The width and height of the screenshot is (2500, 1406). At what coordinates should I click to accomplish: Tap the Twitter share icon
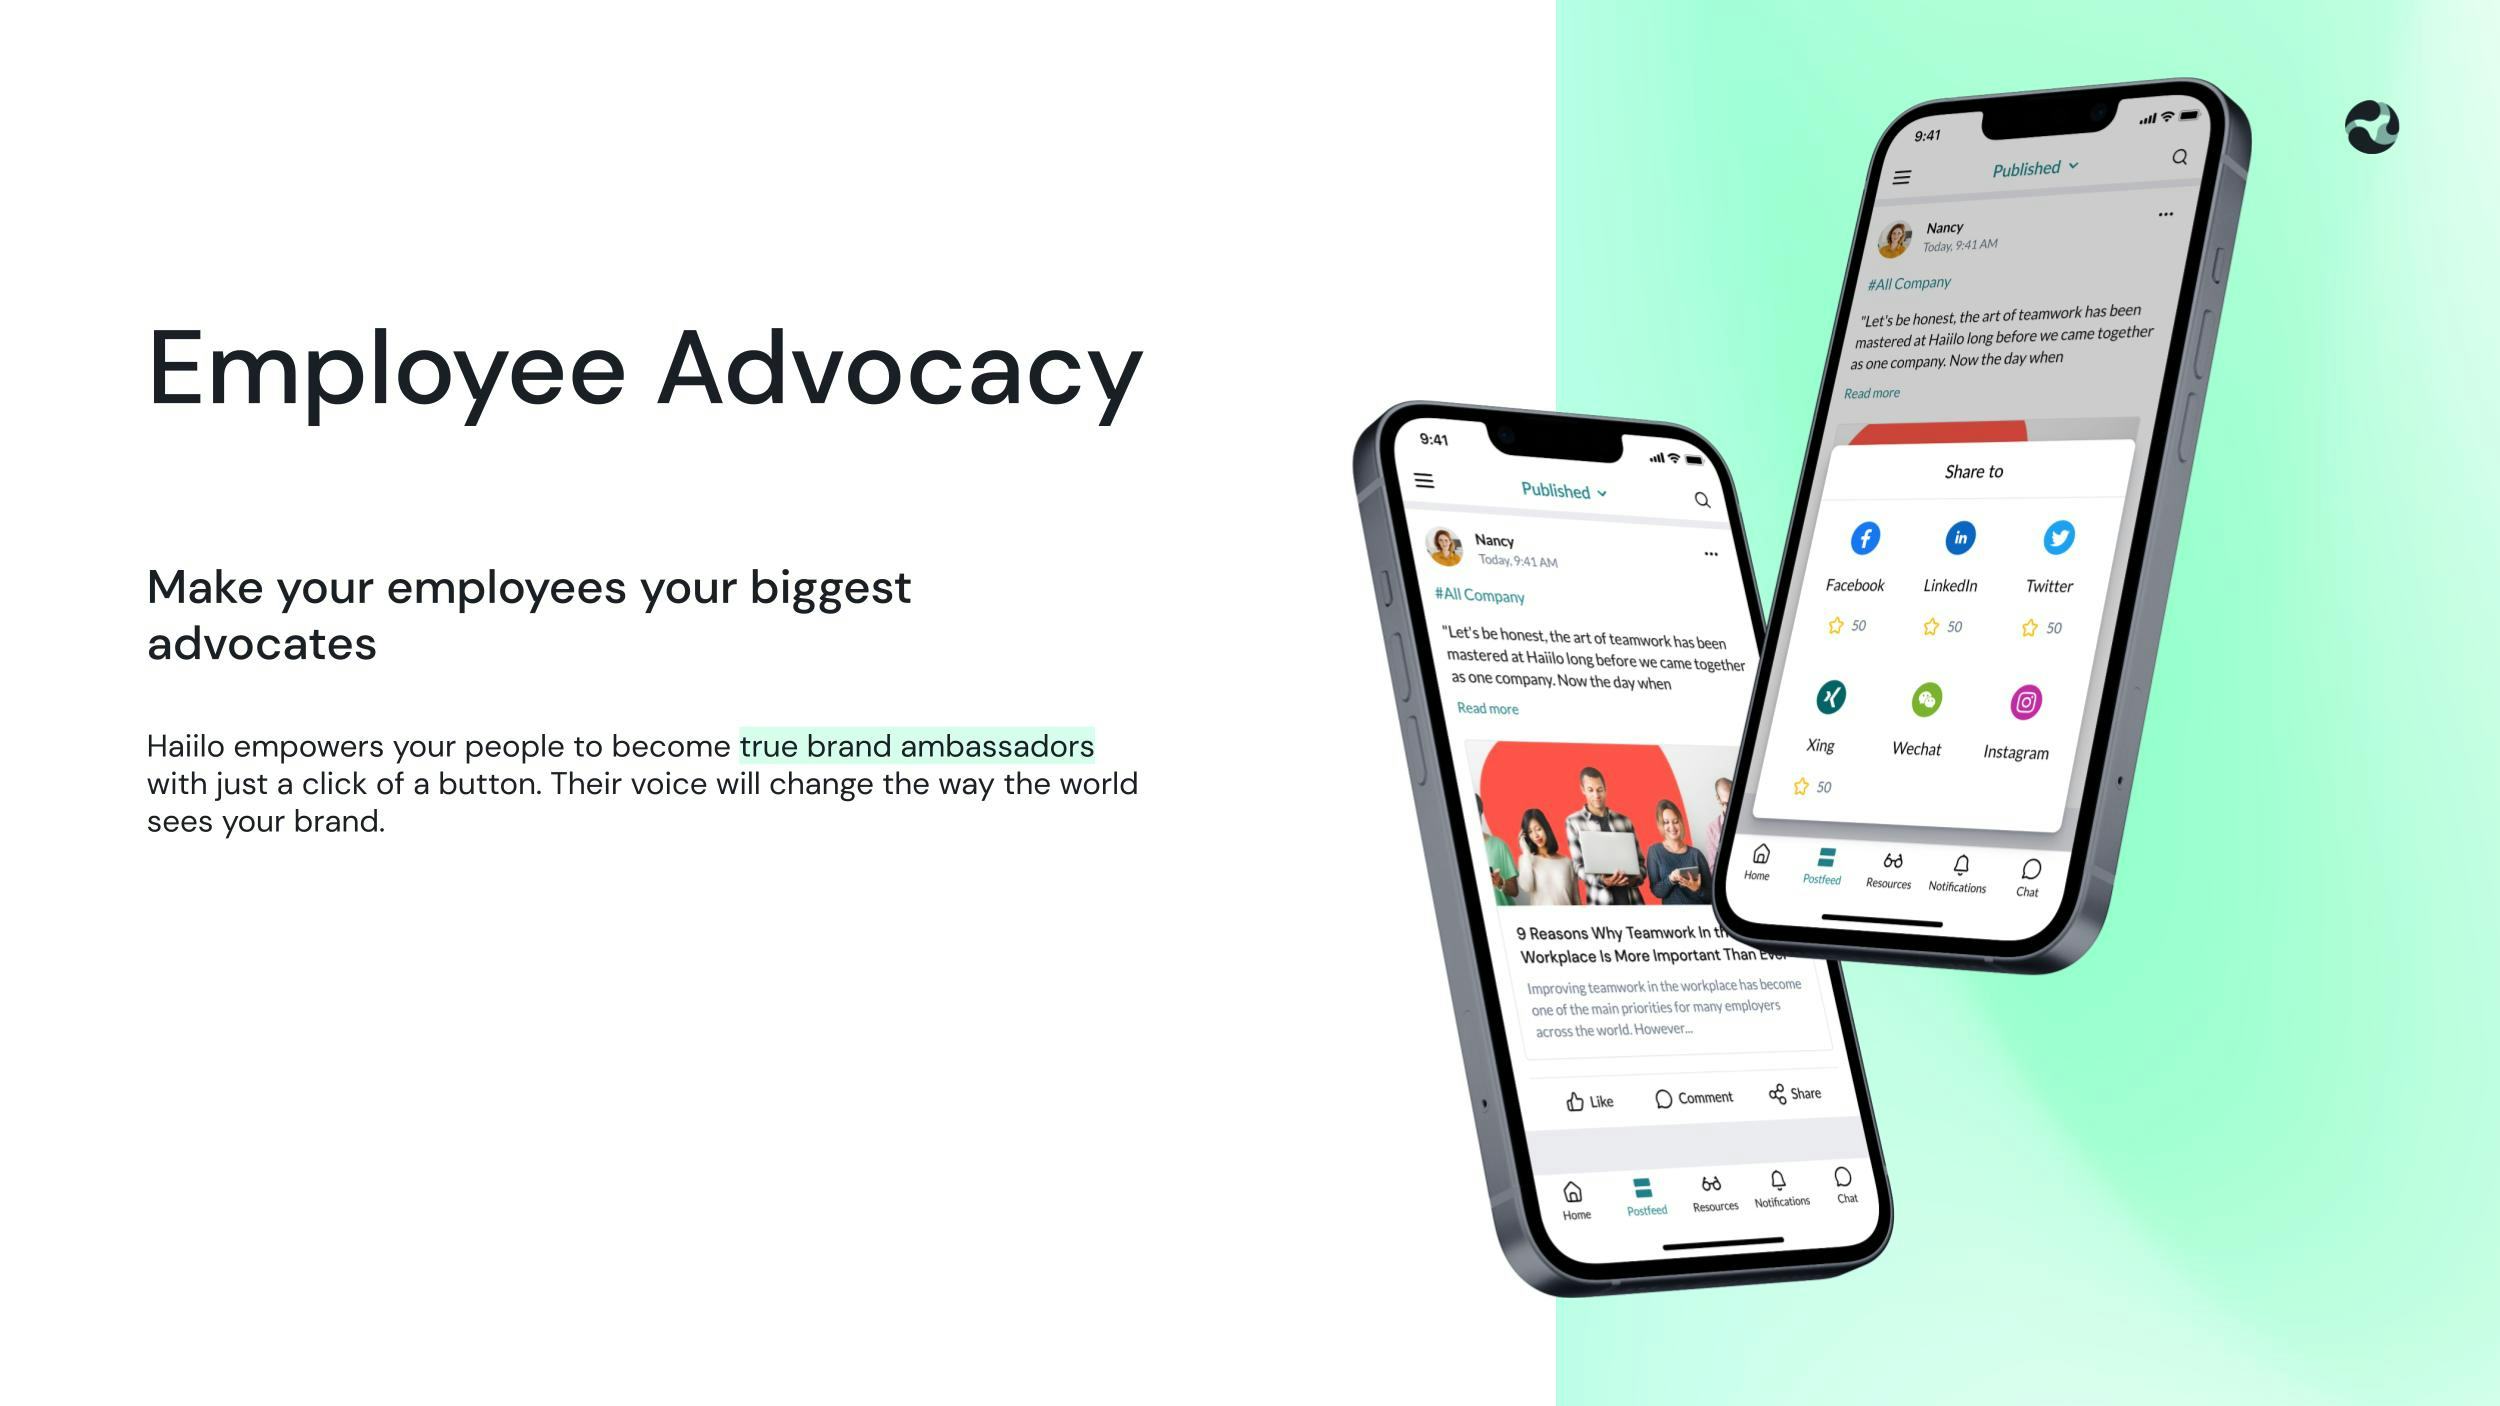[x=2048, y=541]
